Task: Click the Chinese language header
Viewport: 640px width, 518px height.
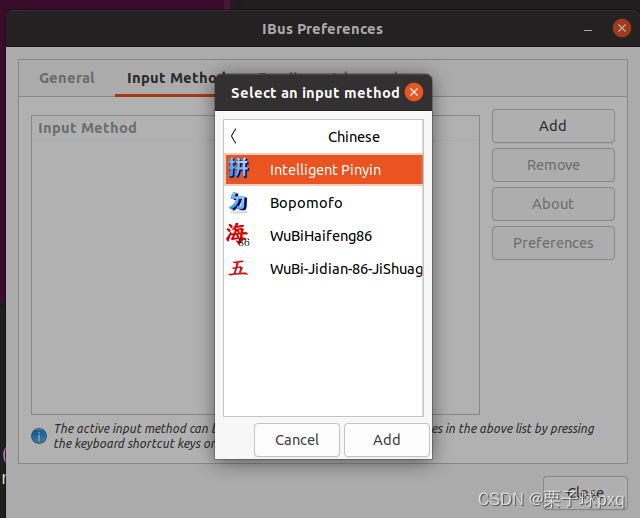Action: (x=353, y=137)
